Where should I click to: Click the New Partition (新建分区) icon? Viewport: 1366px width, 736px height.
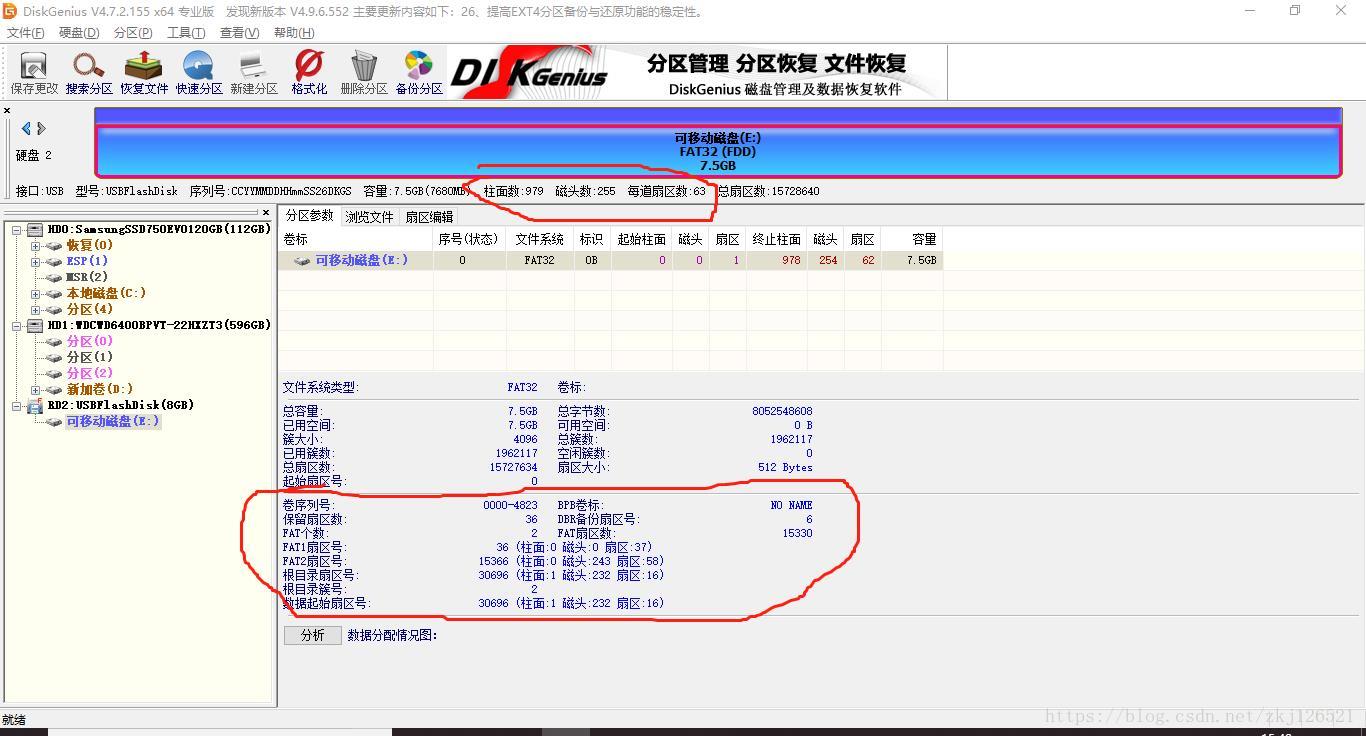coord(254,73)
